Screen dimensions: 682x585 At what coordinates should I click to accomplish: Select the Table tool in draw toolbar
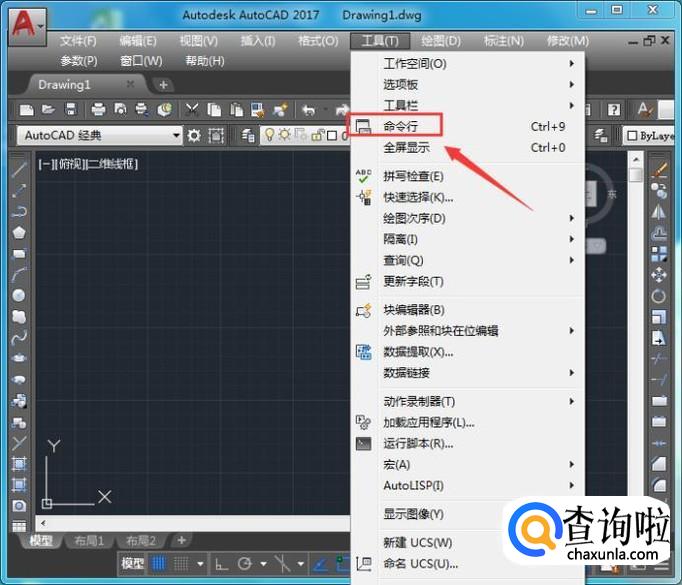click(x=19, y=526)
